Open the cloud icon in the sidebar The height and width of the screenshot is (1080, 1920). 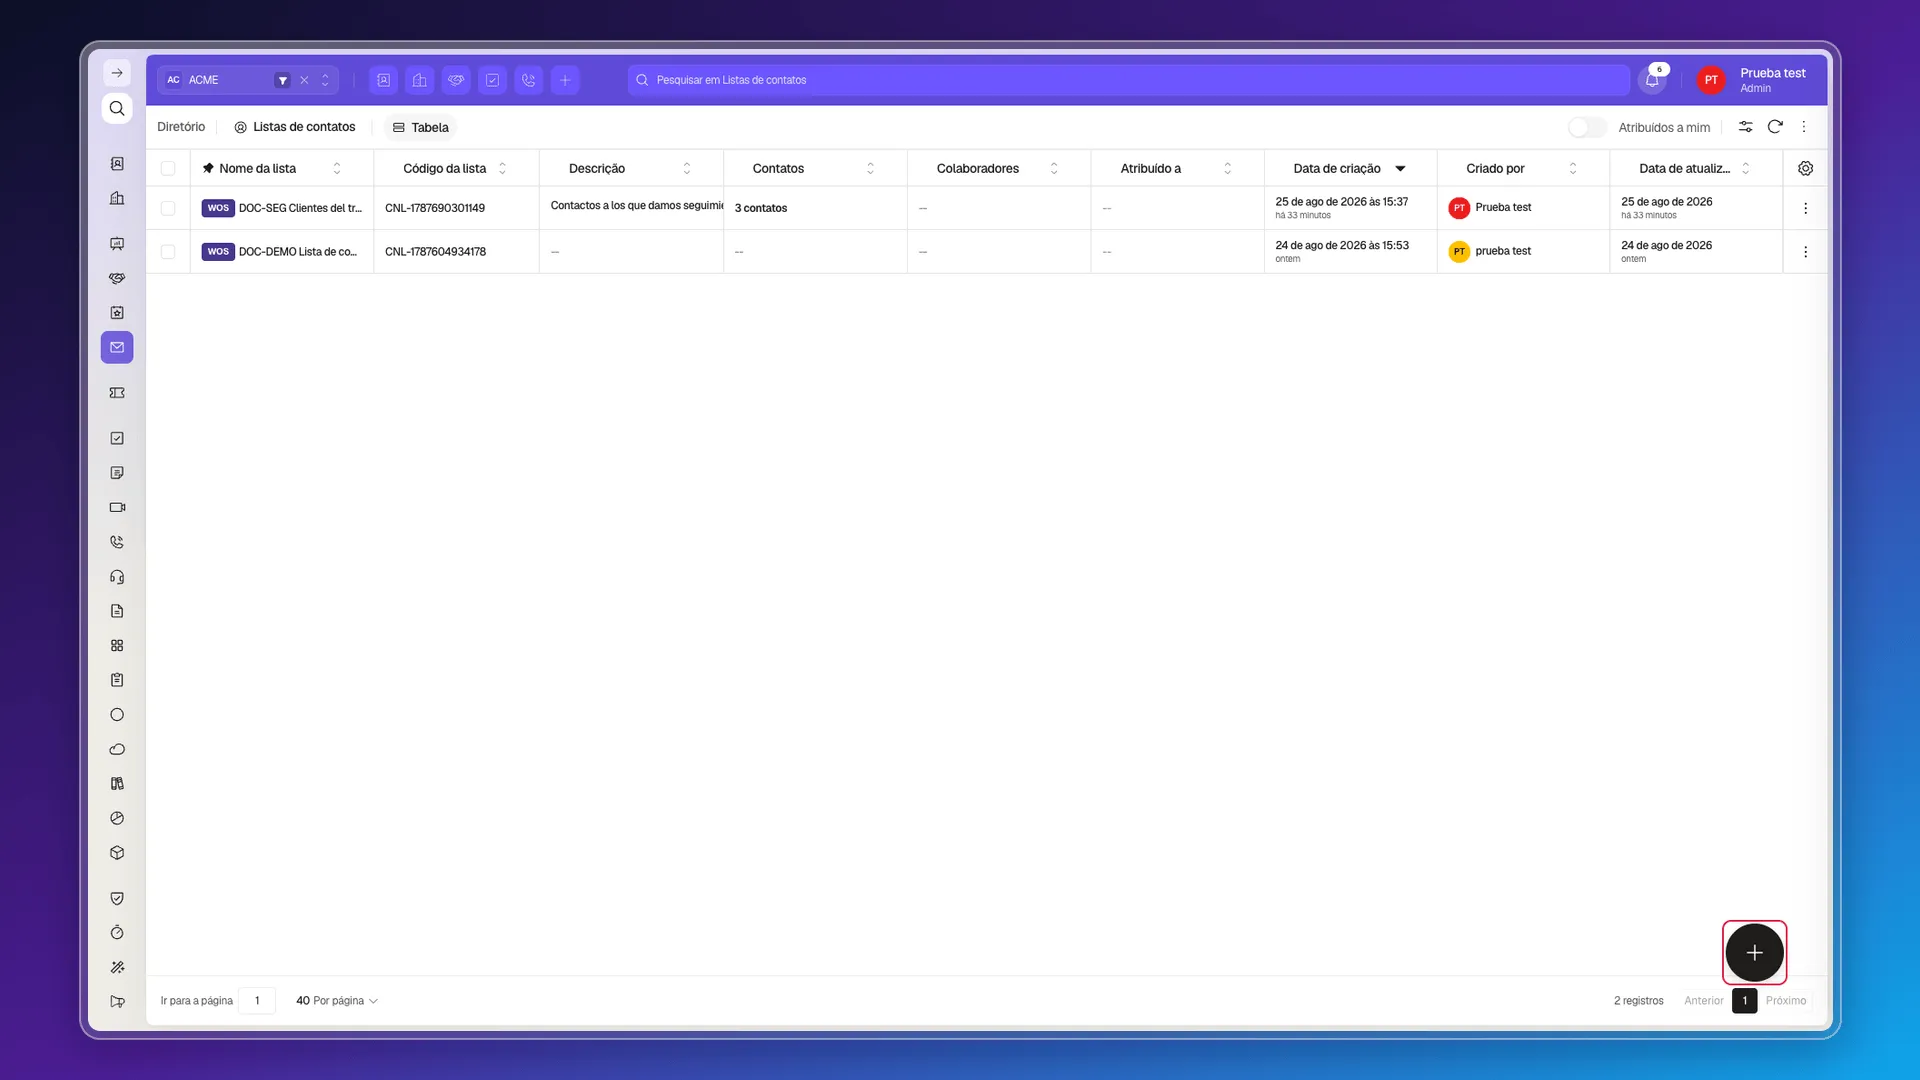click(117, 749)
